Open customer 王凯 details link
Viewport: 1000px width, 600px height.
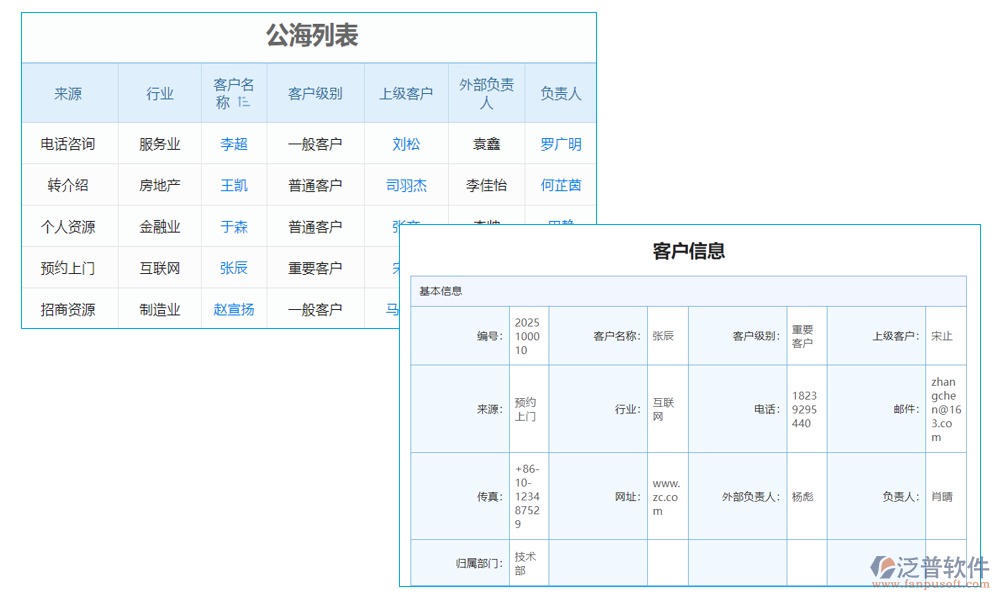[234, 184]
